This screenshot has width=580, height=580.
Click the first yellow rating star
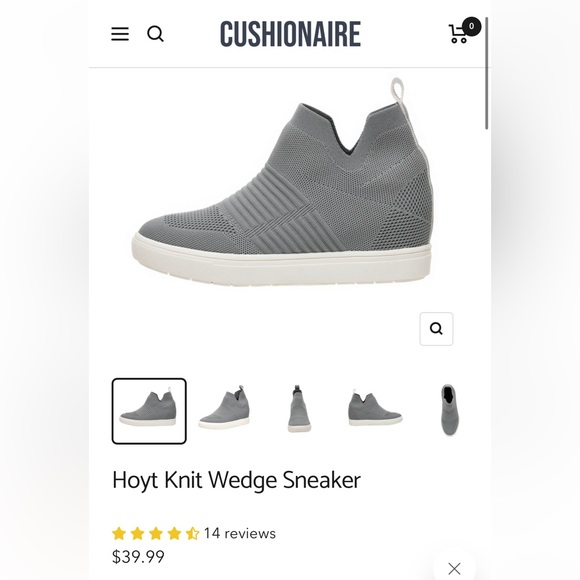pyautogui.click(x=119, y=534)
